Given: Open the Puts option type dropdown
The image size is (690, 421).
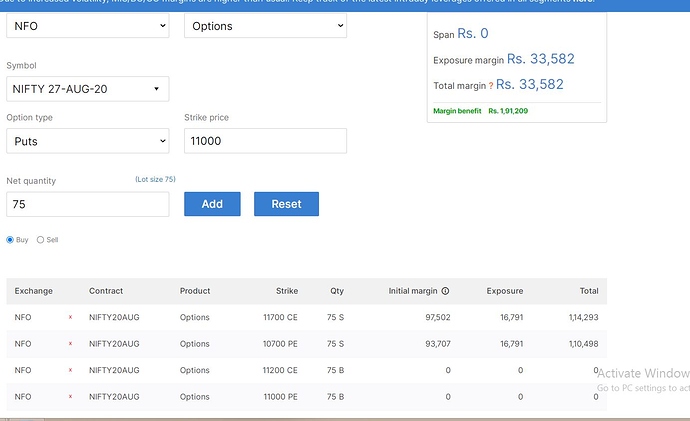Looking at the screenshot, I should (x=88, y=141).
